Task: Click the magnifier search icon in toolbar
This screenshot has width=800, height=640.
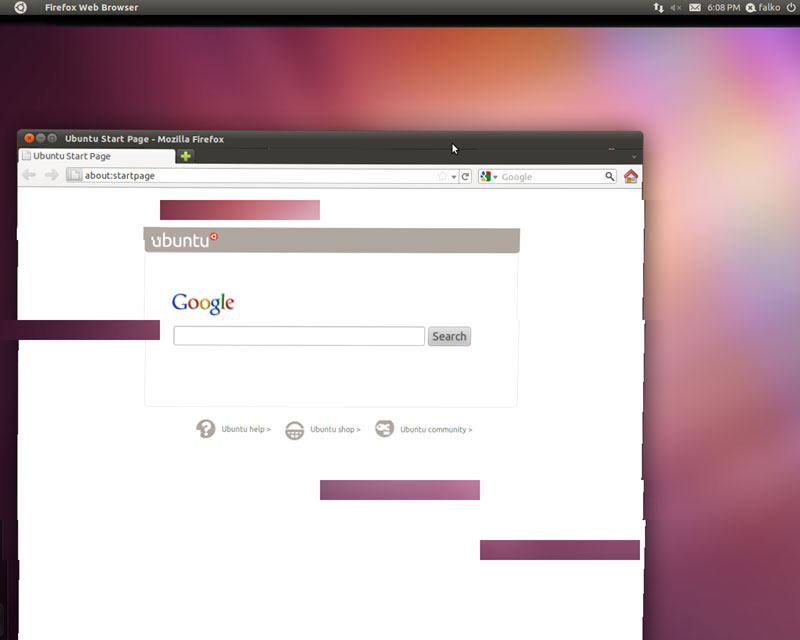Action: pos(610,177)
